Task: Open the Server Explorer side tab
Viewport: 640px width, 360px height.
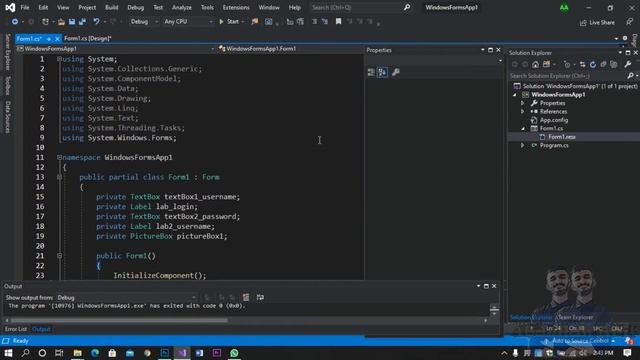Action: pyautogui.click(x=7, y=52)
